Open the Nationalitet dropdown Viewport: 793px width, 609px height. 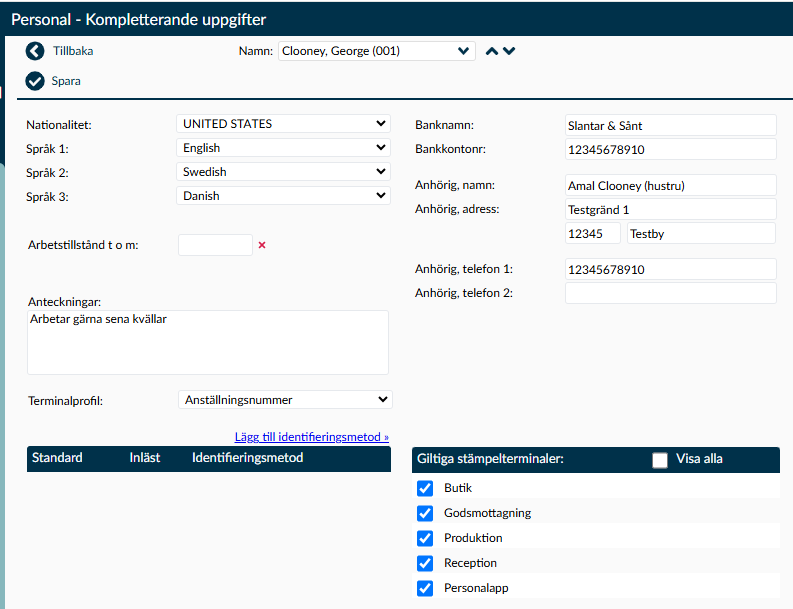[x=283, y=124]
